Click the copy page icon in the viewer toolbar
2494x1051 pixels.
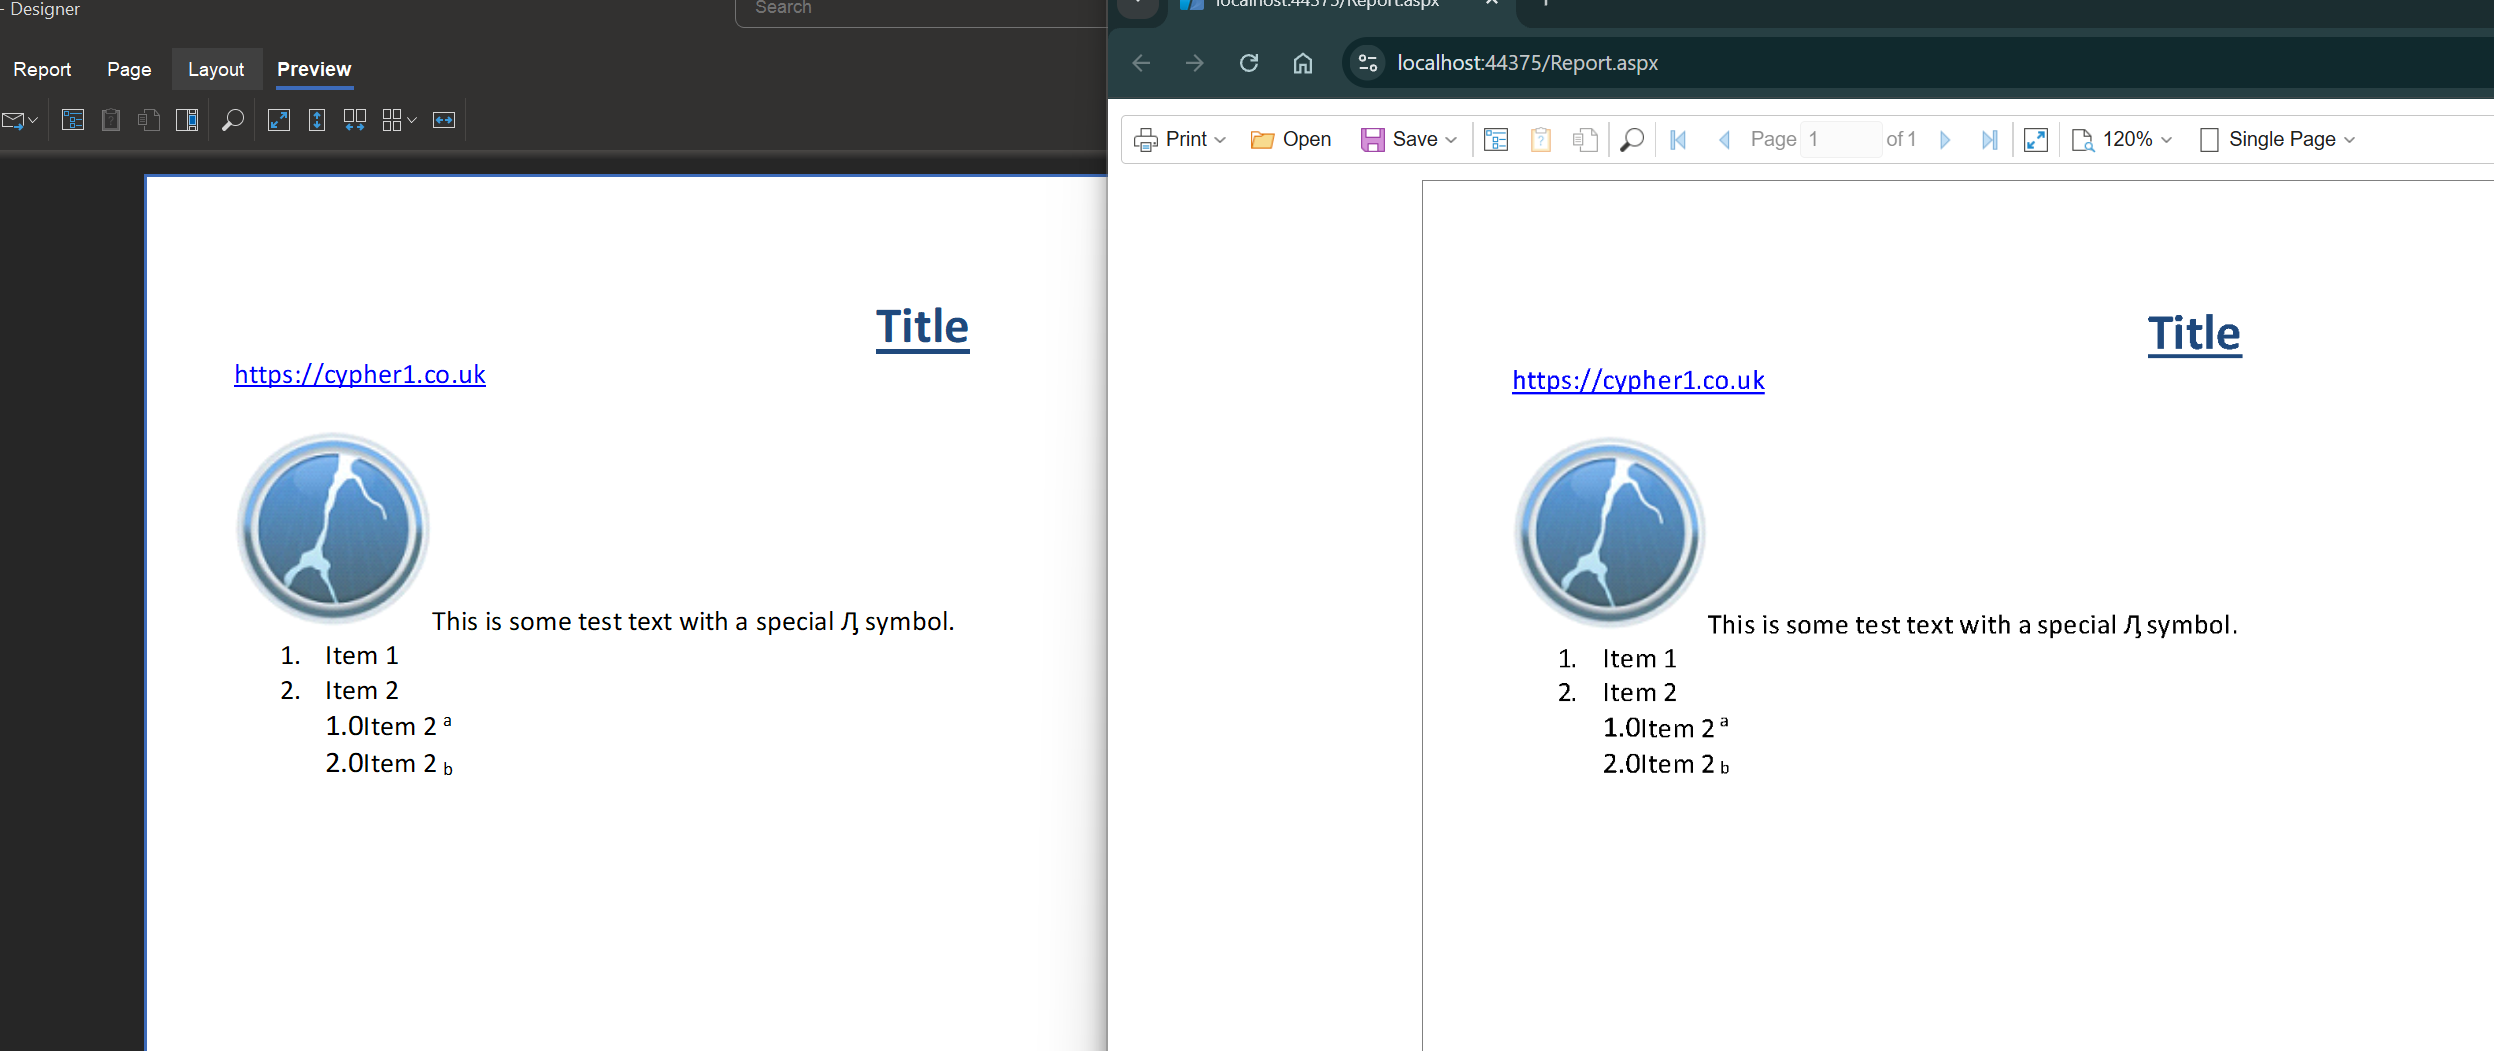click(x=1586, y=139)
